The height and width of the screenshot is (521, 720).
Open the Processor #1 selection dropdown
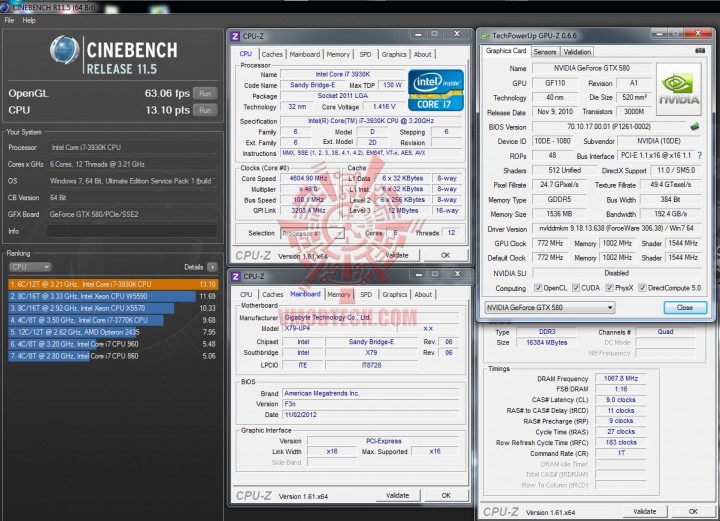pyautogui.click(x=312, y=233)
